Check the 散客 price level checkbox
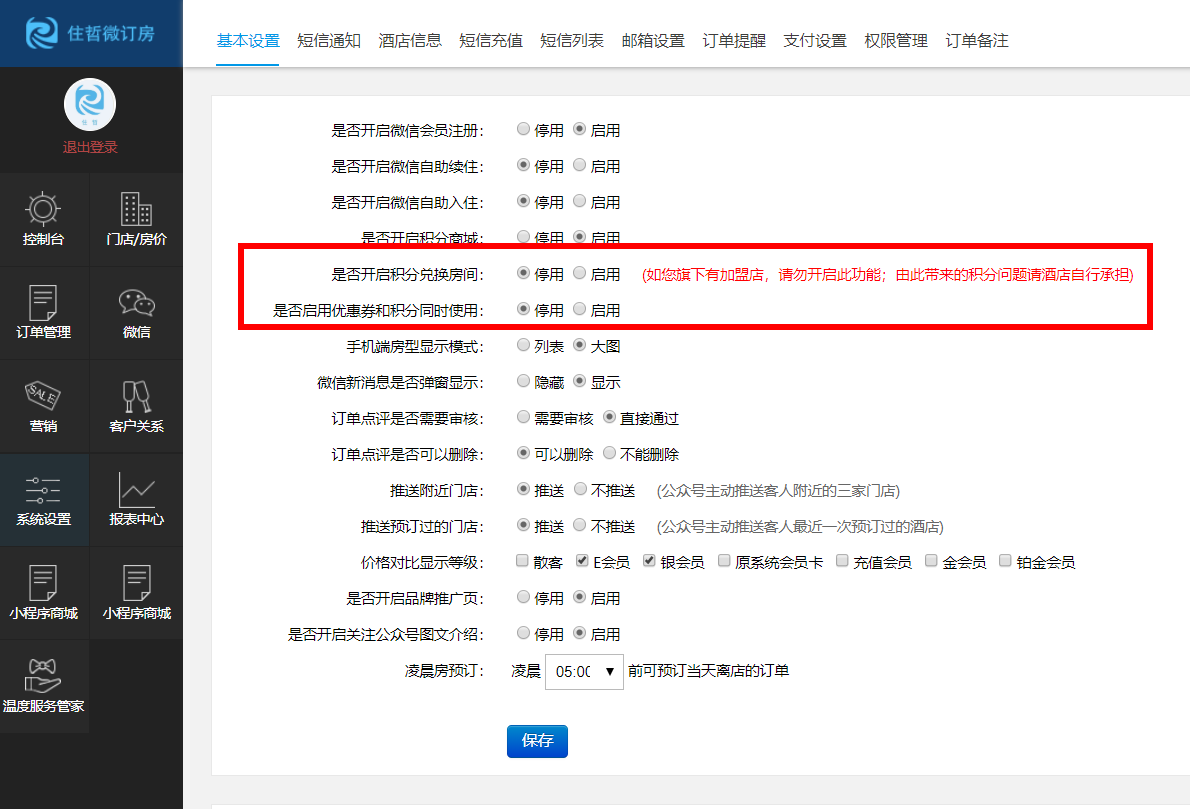The width and height of the screenshot is (1190, 809). click(x=522, y=561)
